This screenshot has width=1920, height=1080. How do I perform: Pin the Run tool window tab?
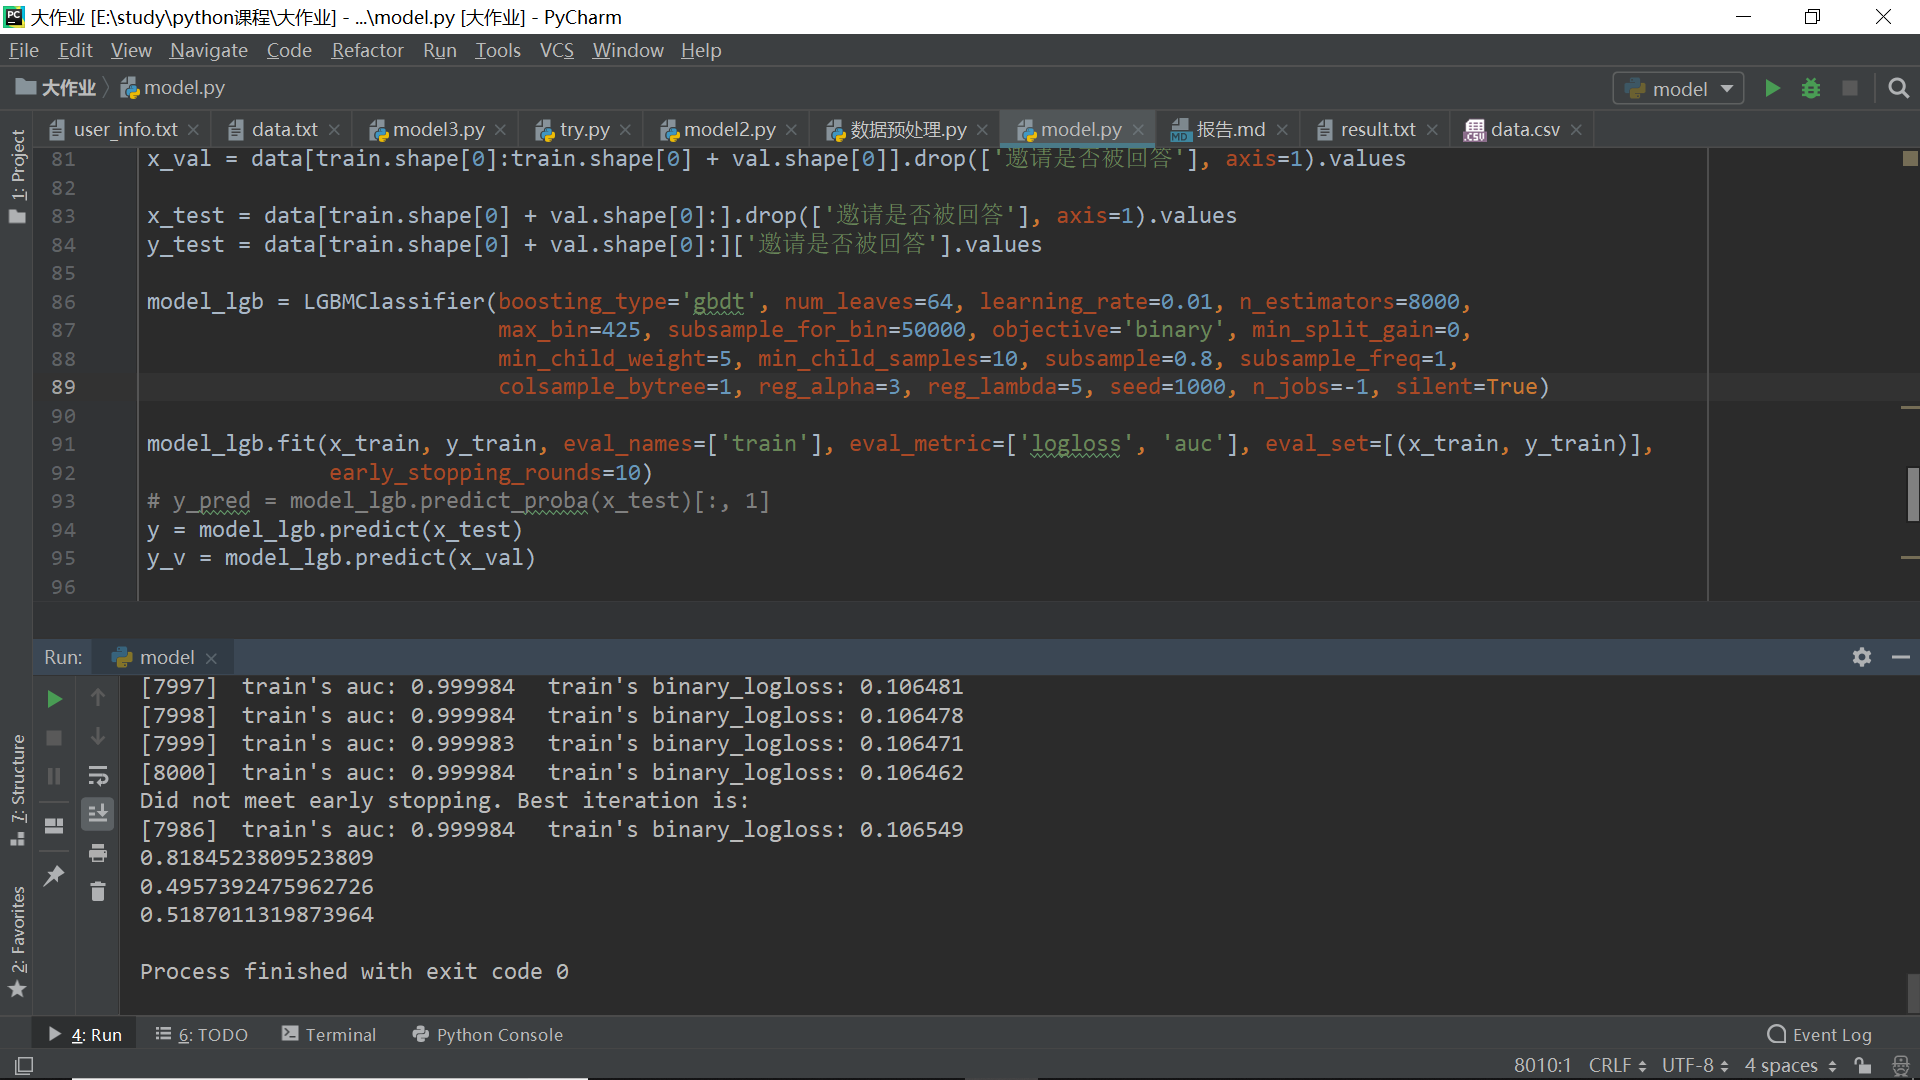(x=54, y=875)
